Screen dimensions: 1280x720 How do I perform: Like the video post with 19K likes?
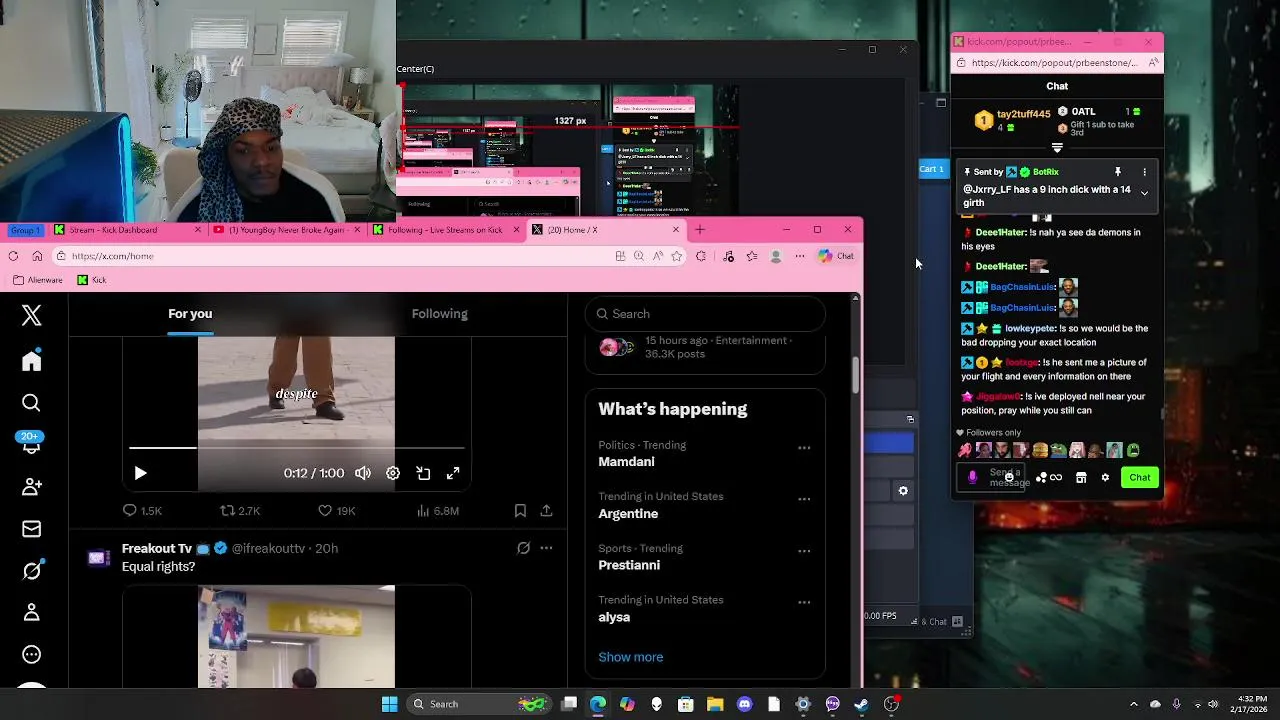336,511
